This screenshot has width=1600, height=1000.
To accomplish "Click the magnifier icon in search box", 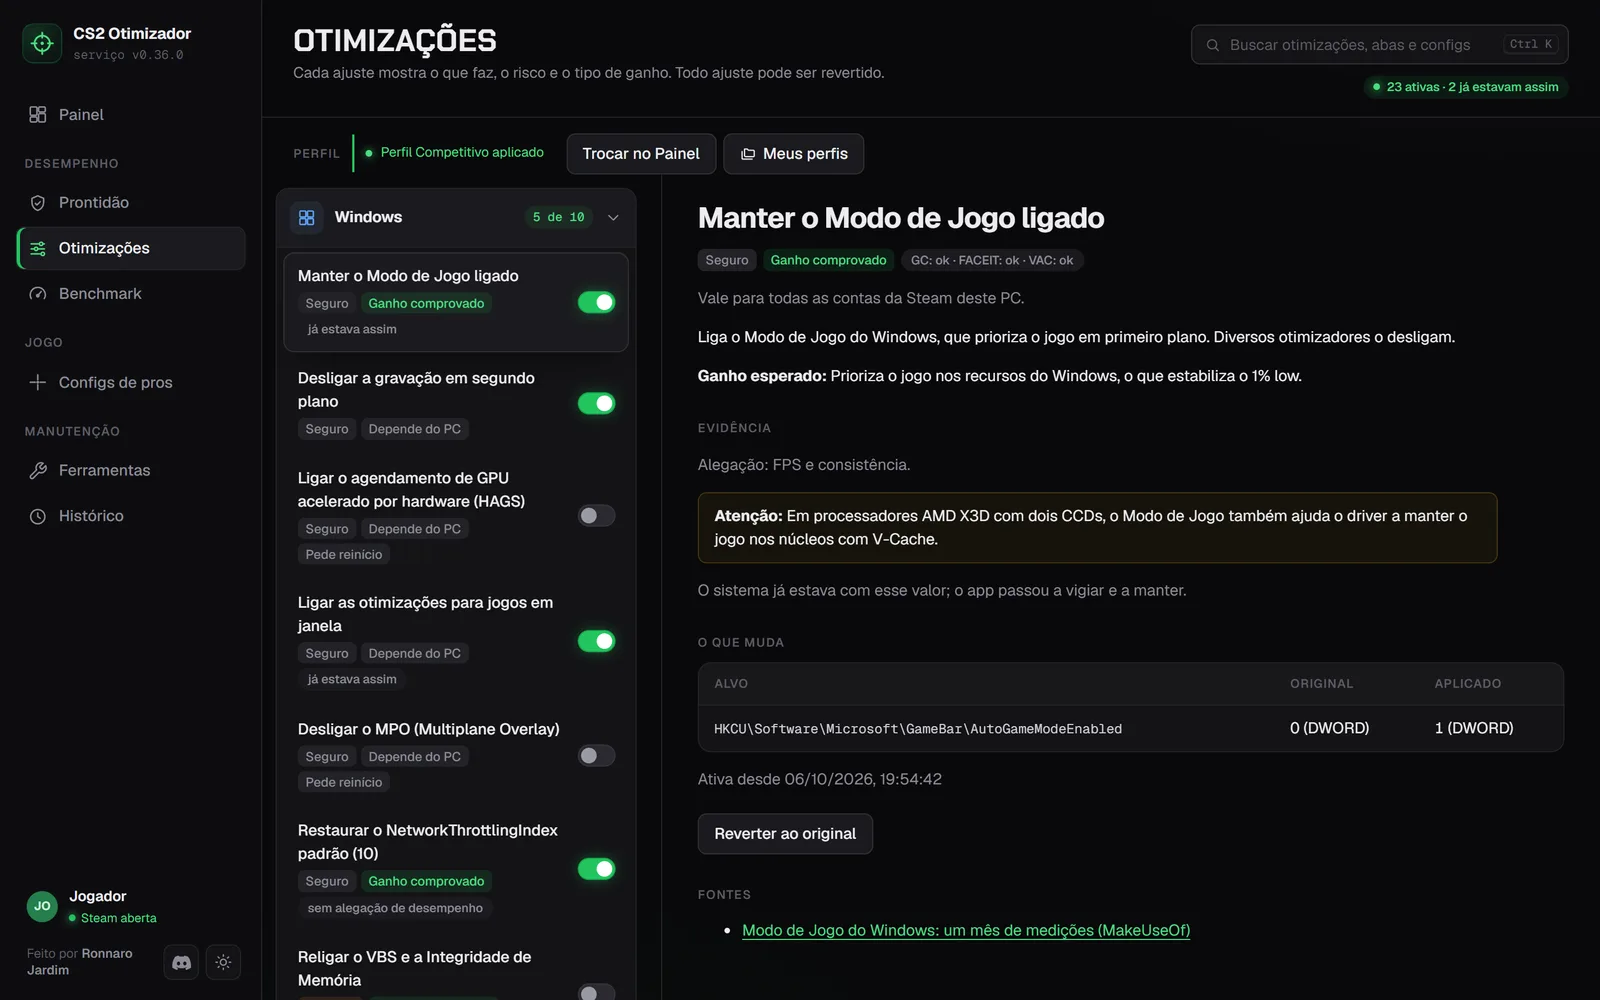I will 1213,45.
